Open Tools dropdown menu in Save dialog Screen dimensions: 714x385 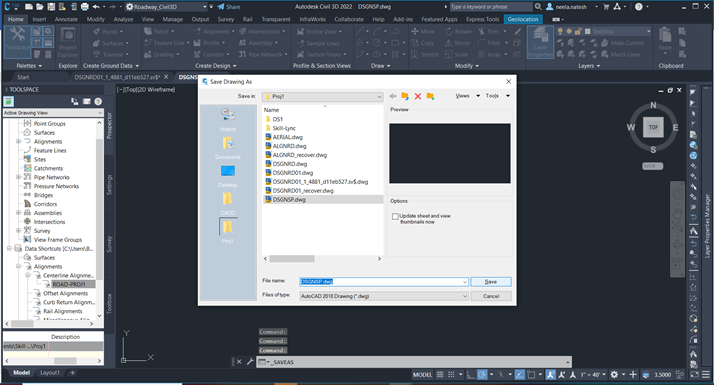click(x=497, y=96)
